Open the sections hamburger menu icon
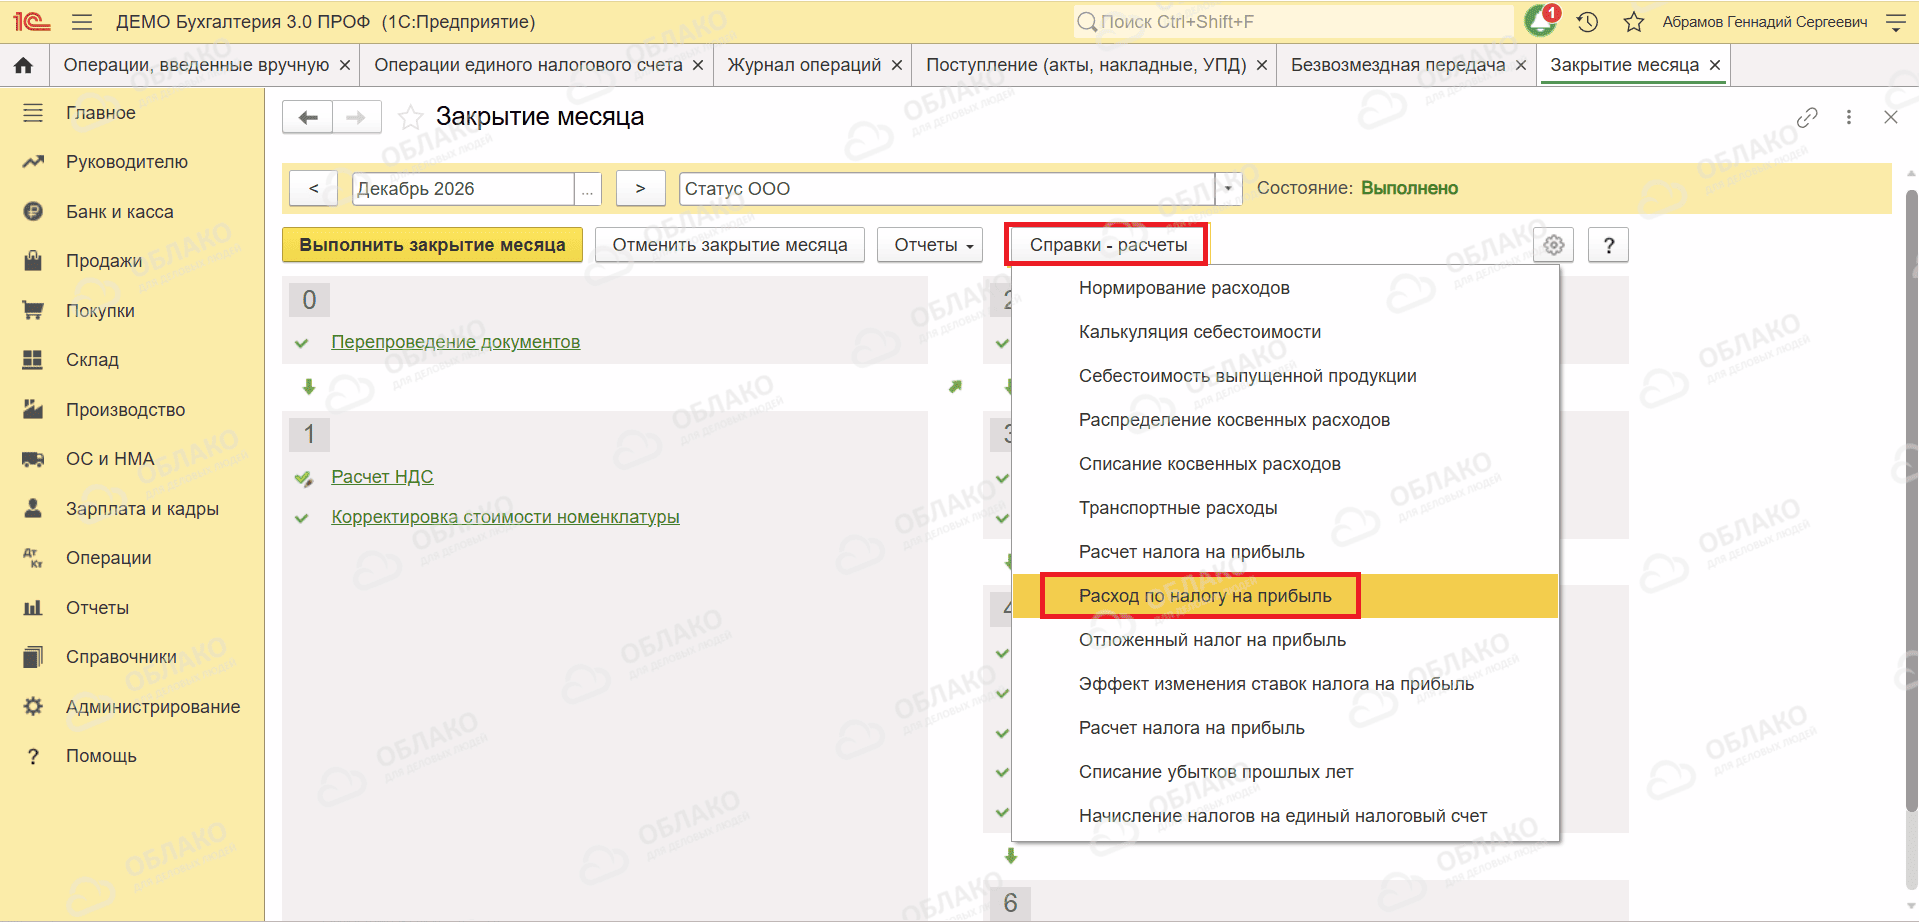The width and height of the screenshot is (1919, 922). pyautogui.click(x=82, y=22)
